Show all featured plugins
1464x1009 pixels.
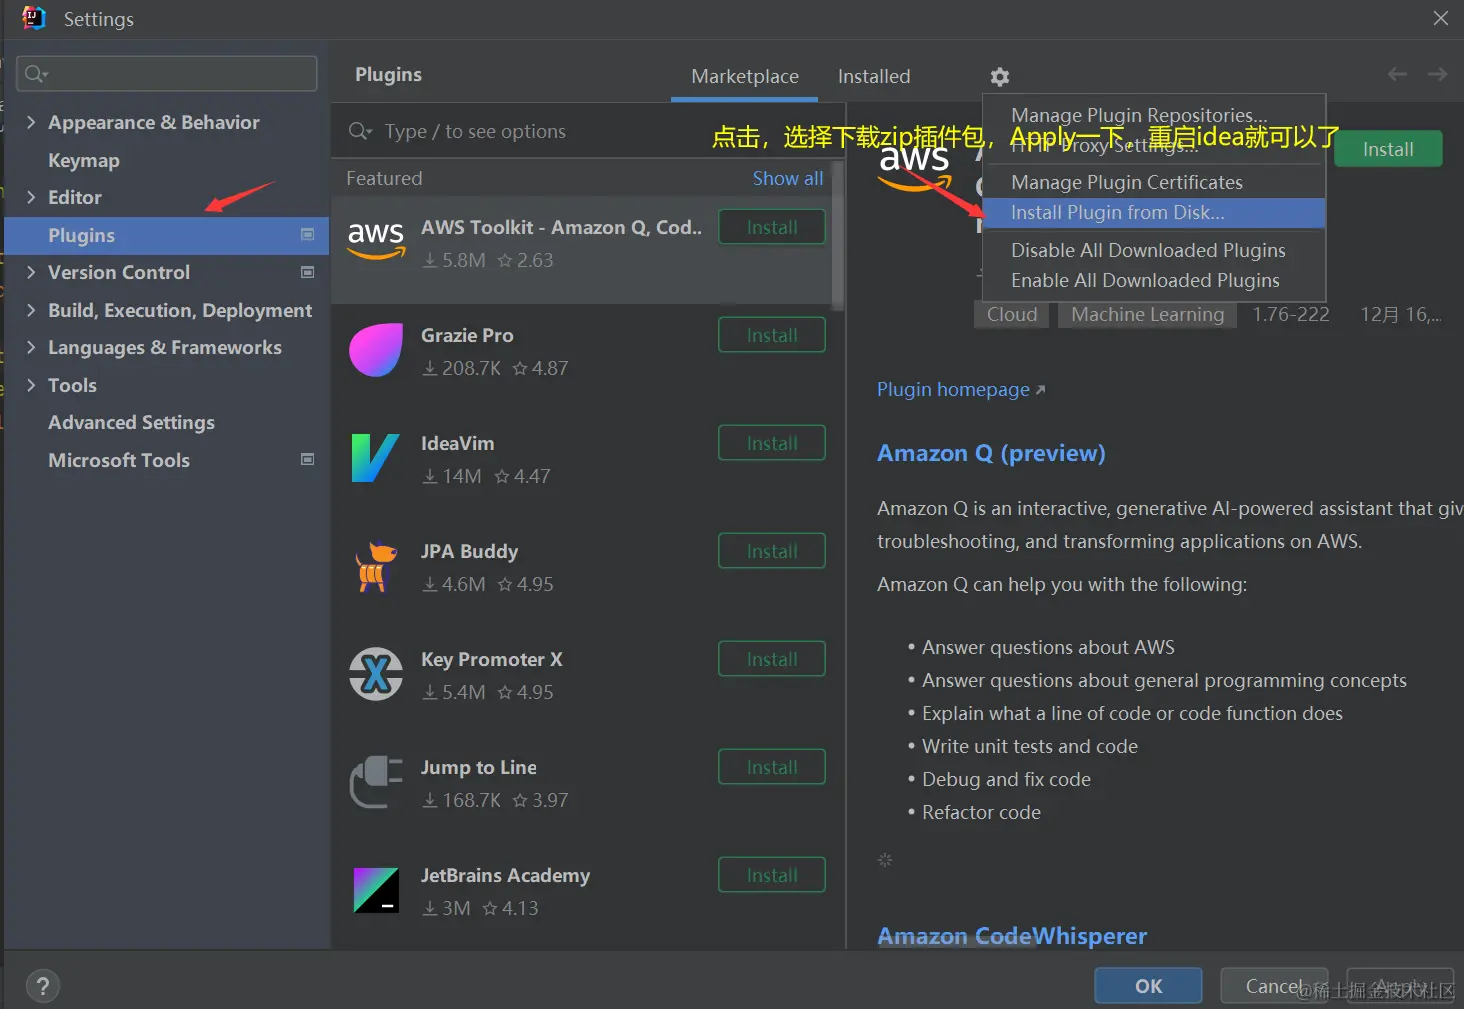pyautogui.click(x=788, y=178)
